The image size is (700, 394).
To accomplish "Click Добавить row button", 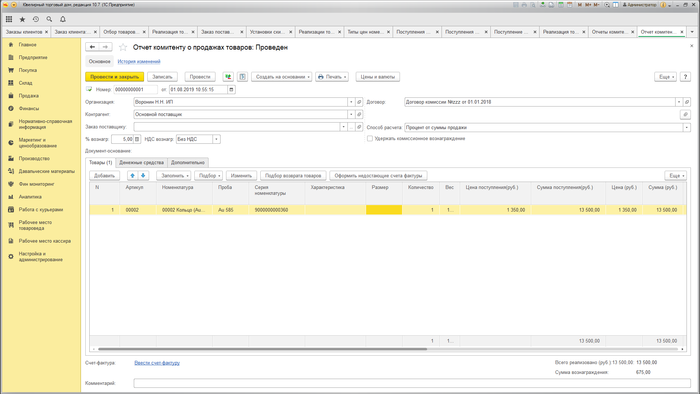I will pos(104,176).
